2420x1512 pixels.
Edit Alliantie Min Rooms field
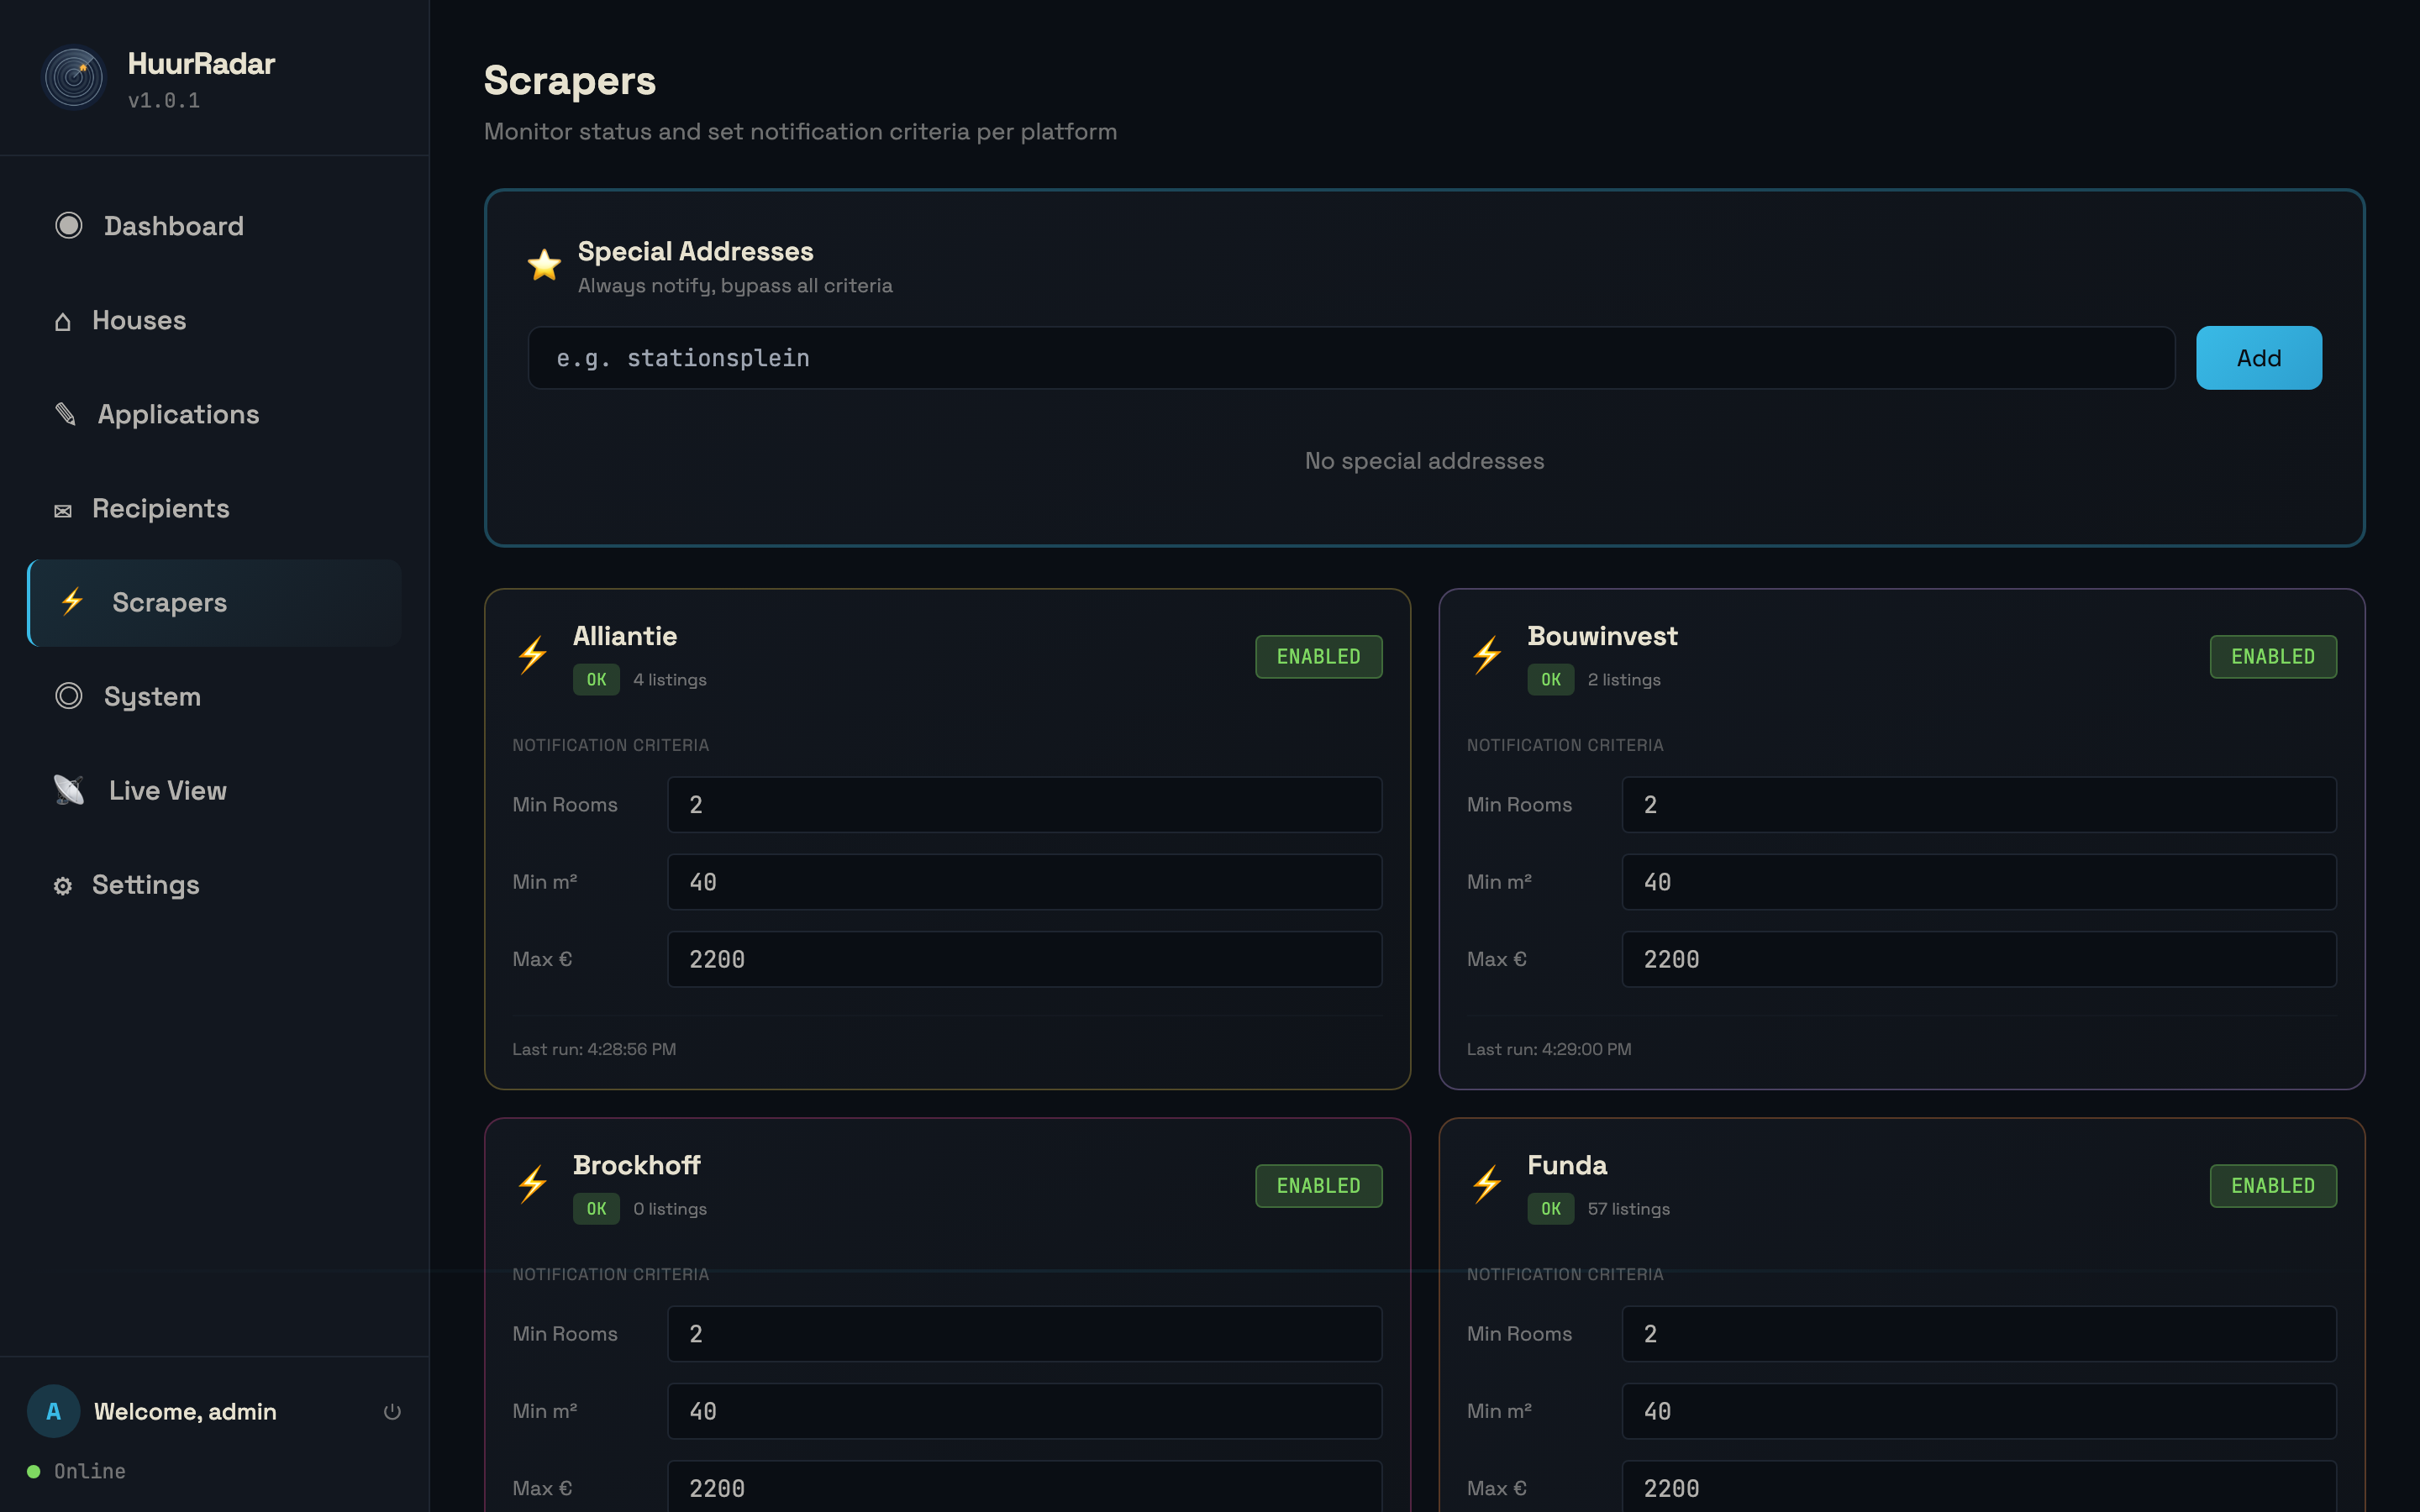(1024, 805)
